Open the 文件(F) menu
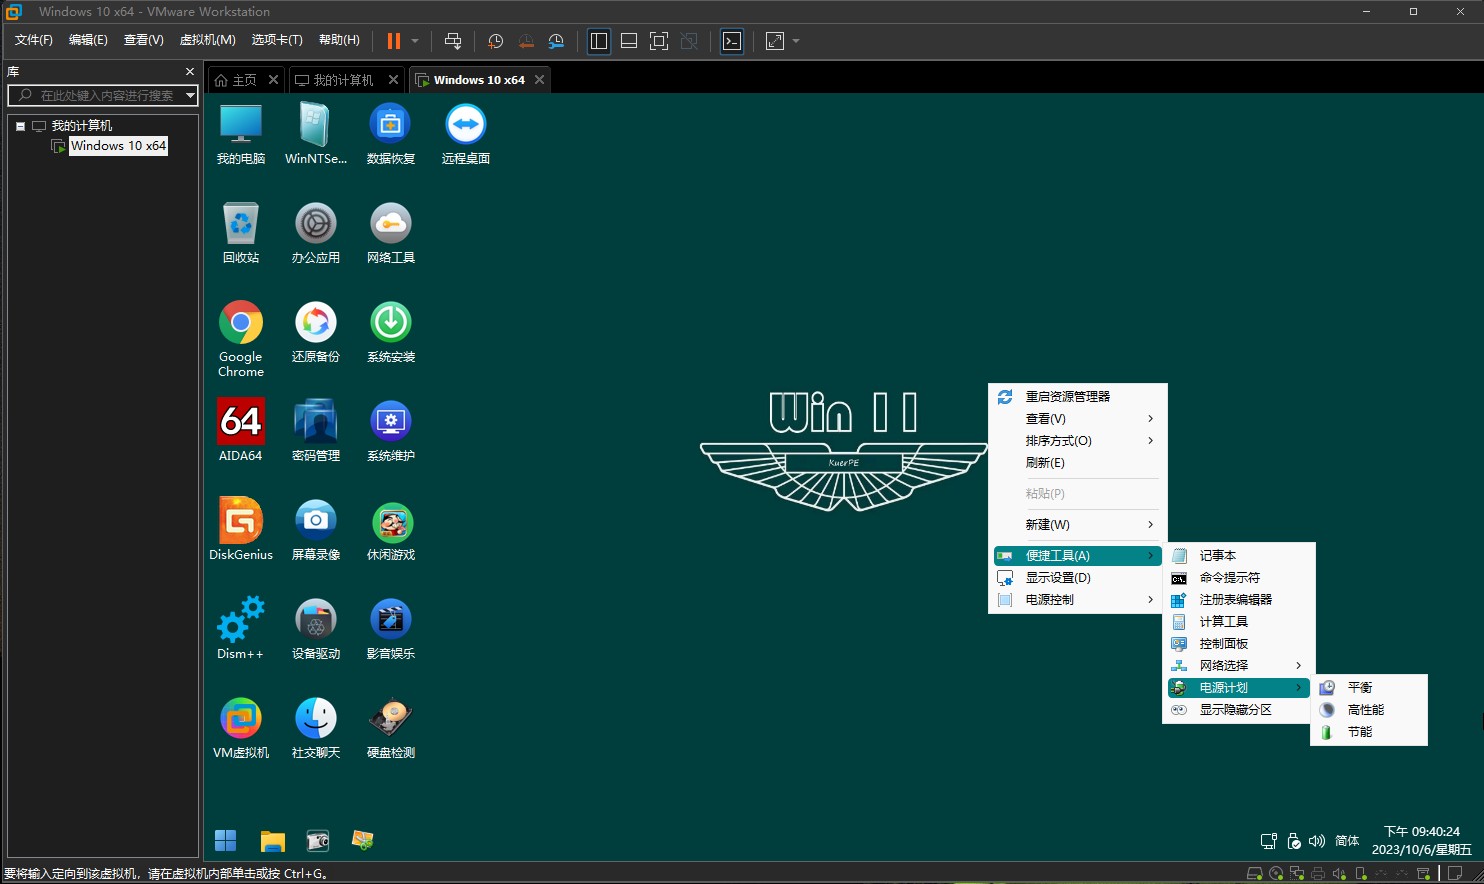 [x=33, y=40]
